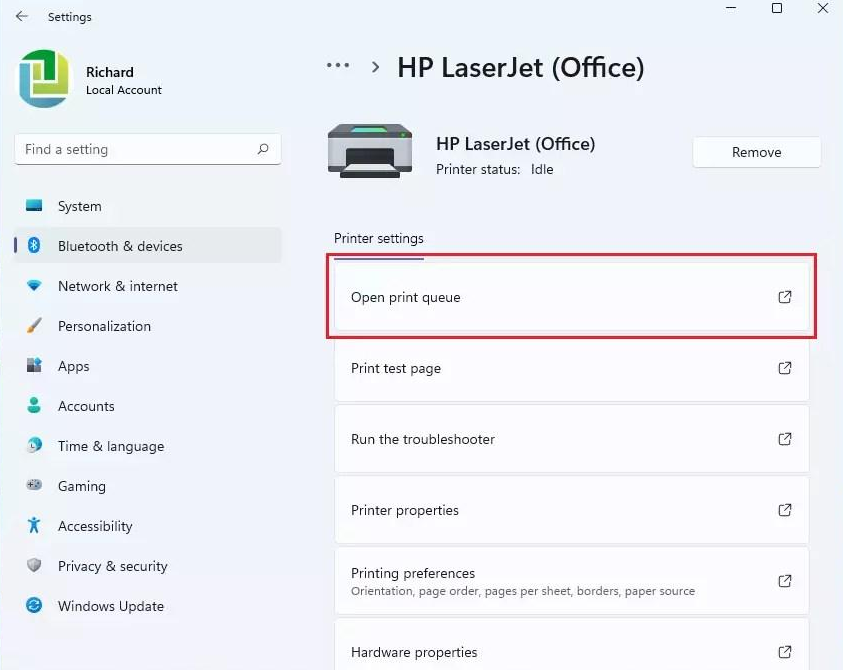Click the Richard account name
Viewport: 843px width, 670px height.
tap(110, 72)
